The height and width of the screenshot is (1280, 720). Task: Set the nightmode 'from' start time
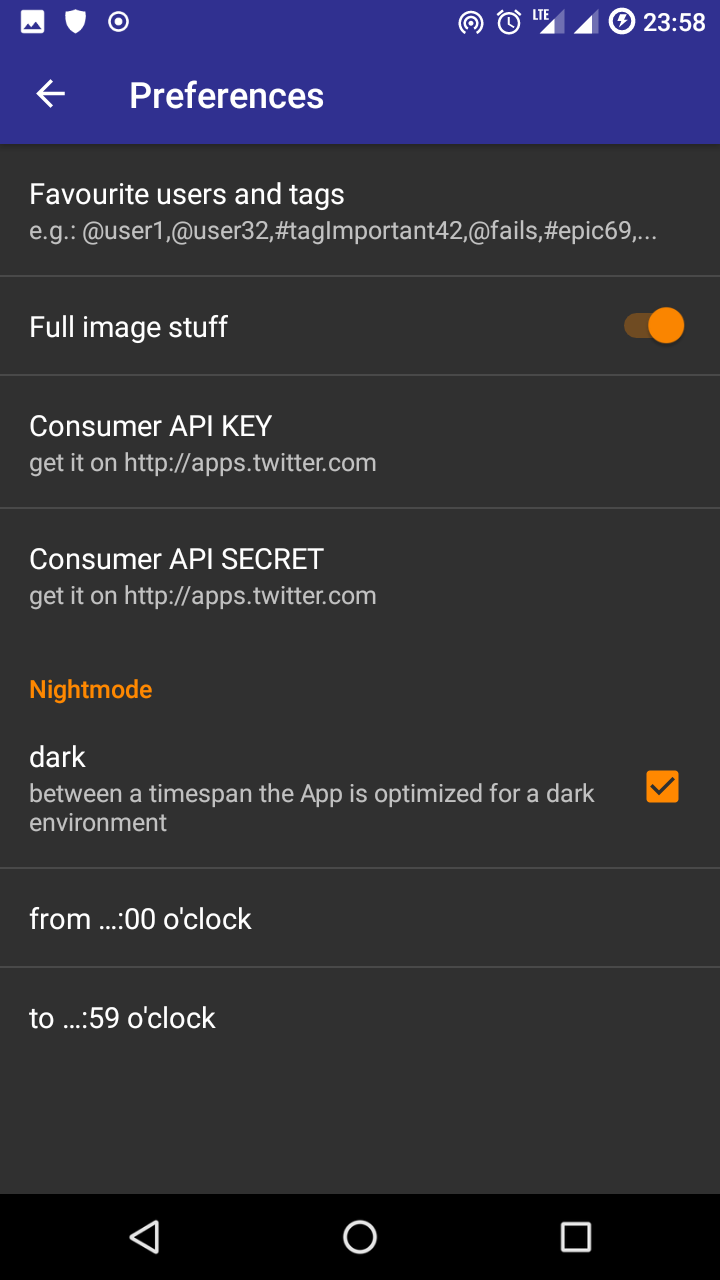point(141,918)
